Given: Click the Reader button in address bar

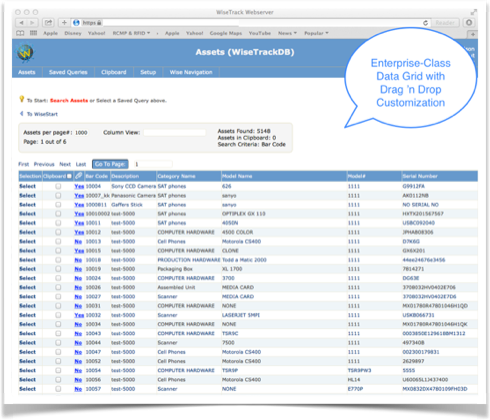Looking at the screenshot, I should (445, 23).
